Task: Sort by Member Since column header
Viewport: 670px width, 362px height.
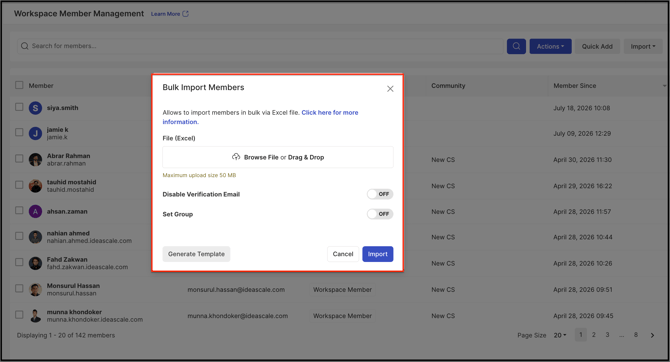Action: pos(575,85)
